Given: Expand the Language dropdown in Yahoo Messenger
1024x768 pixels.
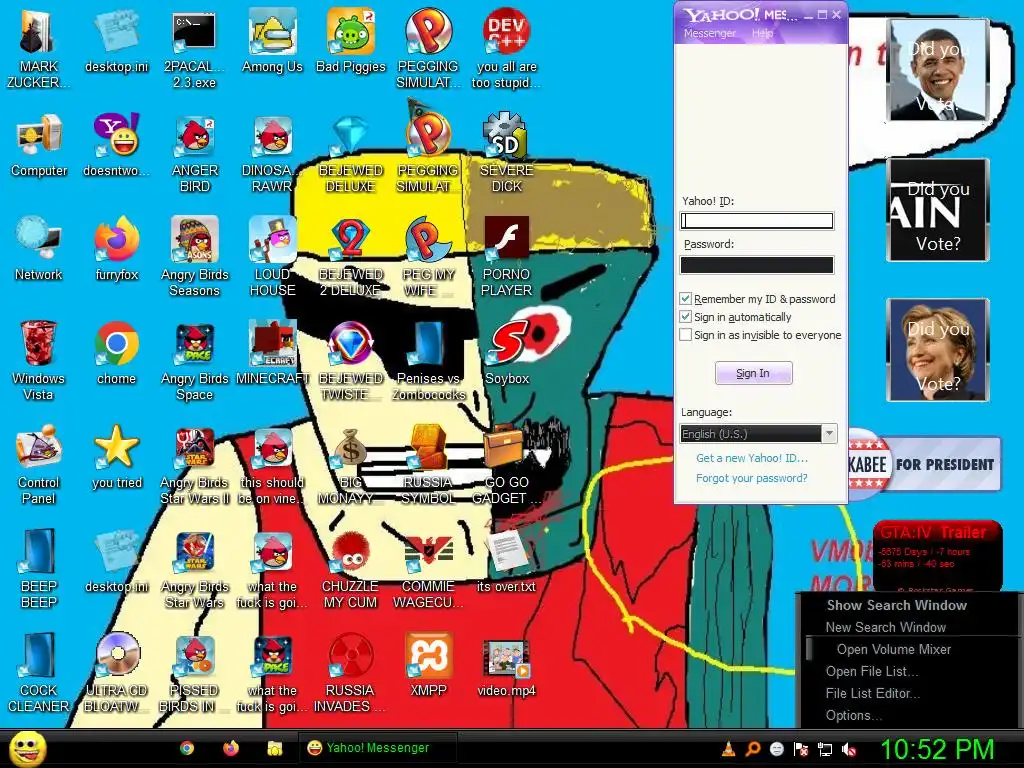Looking at the screenshot, I should coord(829,434).
